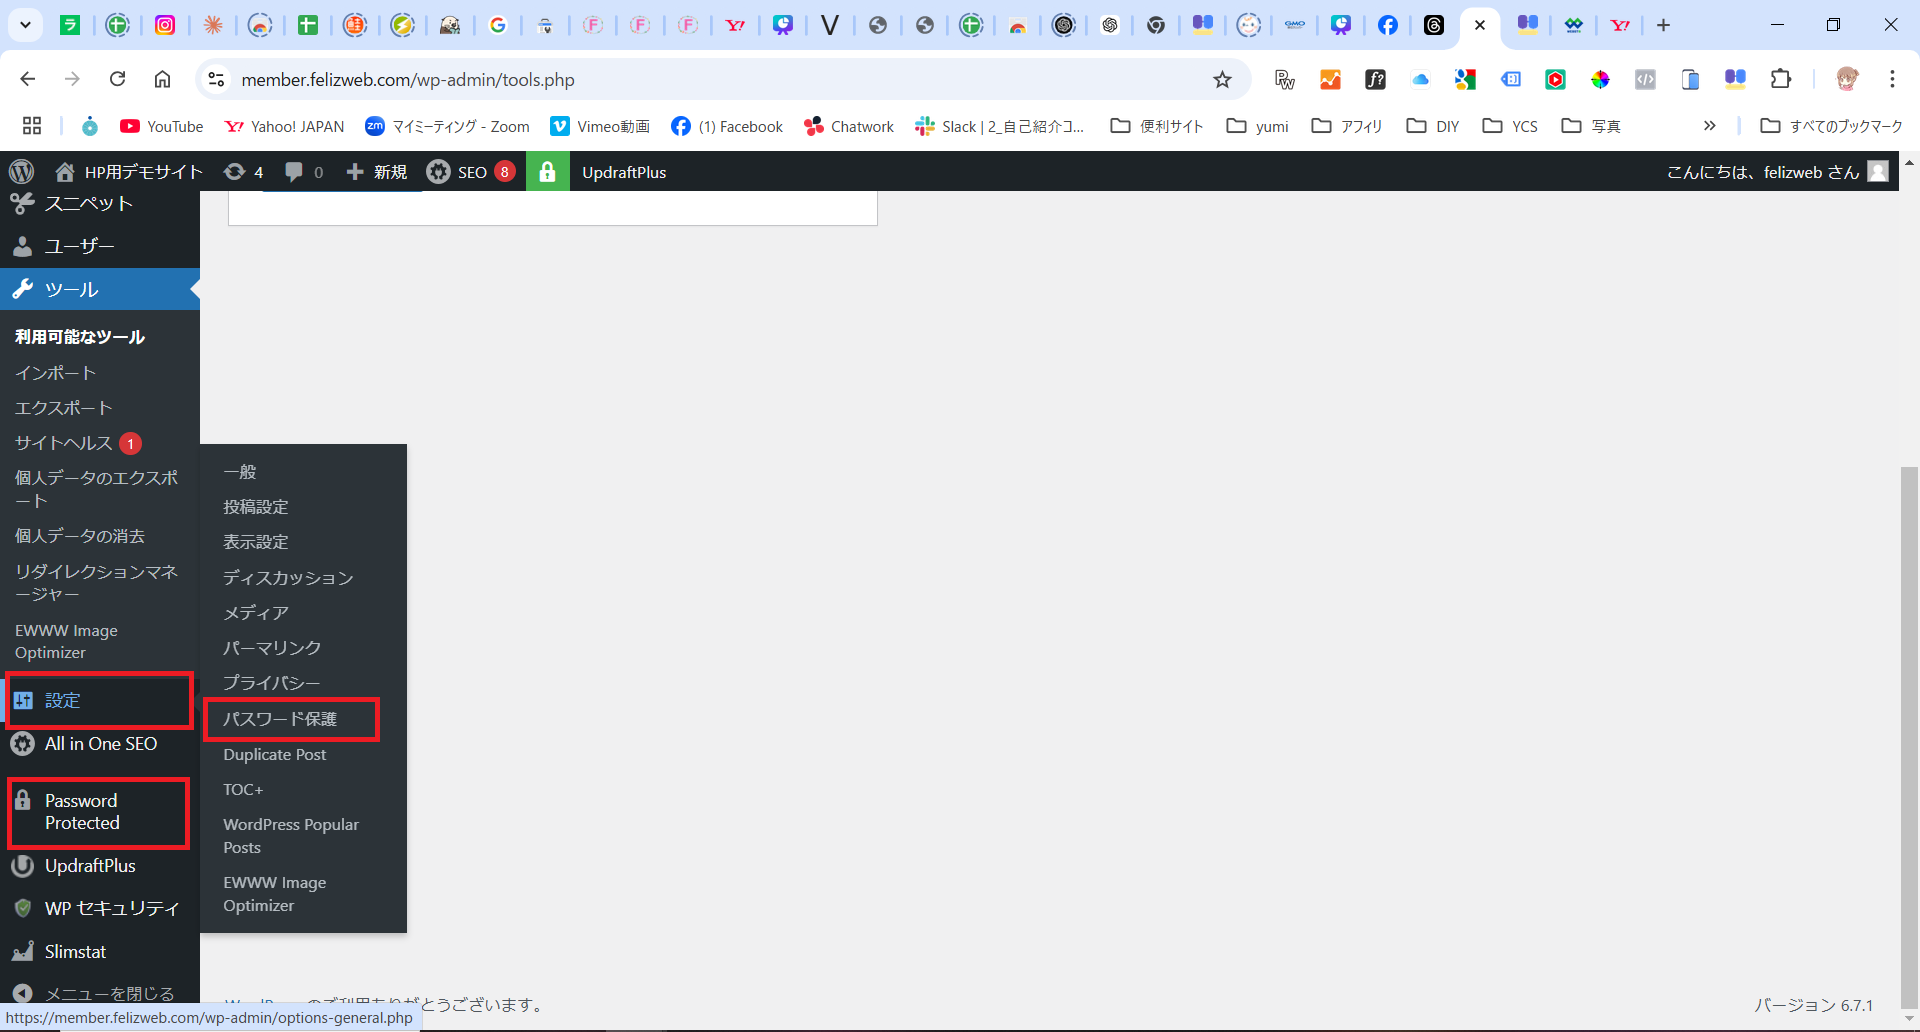The width and height of the screenshot is (1920, 1032).
Task: Open the updates counter showing 4
Action: tap(244, 172)
